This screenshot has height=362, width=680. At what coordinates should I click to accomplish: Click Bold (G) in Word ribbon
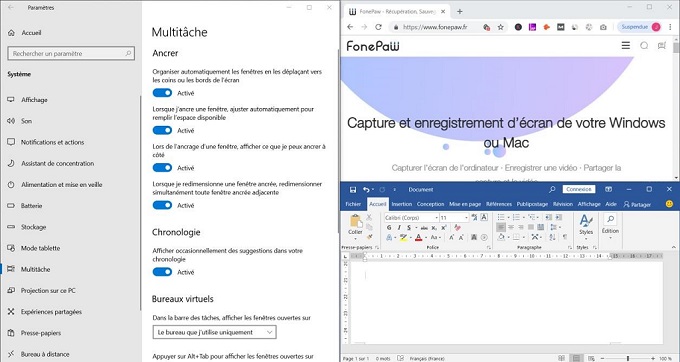click(389, 228)
